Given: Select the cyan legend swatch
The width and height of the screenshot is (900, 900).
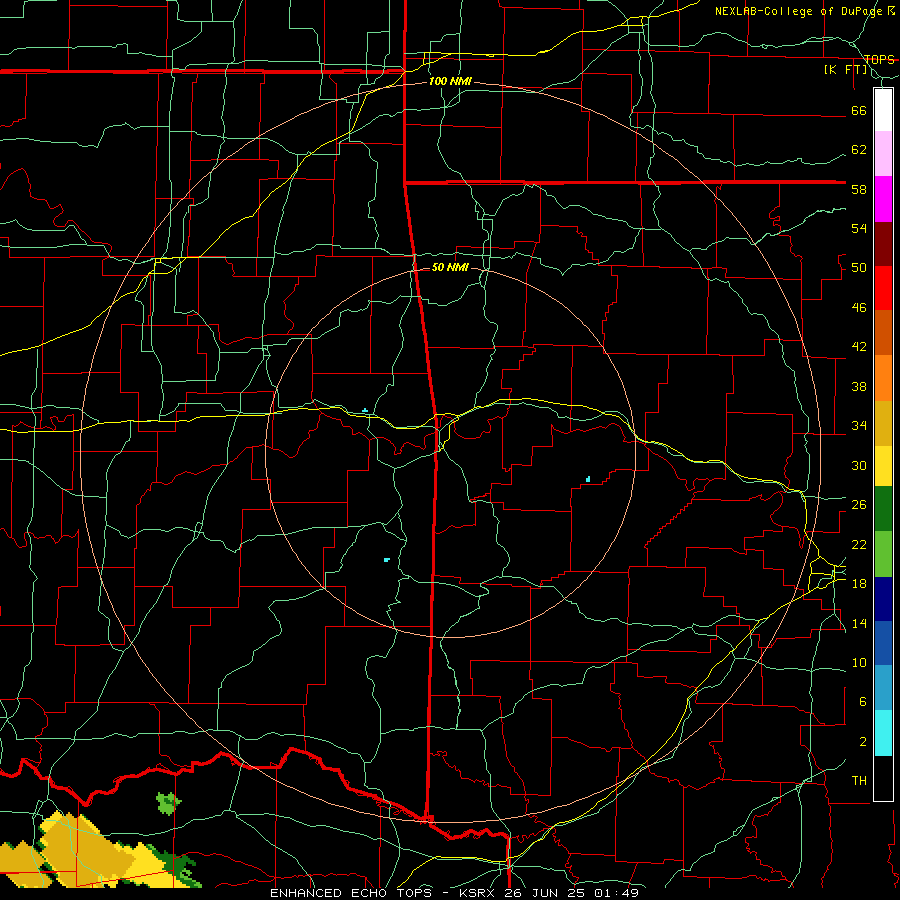Looking at the screenshot, I should (x=883, y=733).
